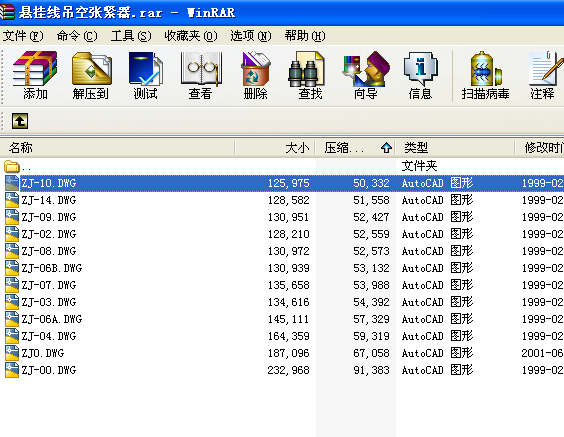Open the 收藏夹(O) menu
The image size is (564, 437).
pyautogui.click(x=191, y=36)
